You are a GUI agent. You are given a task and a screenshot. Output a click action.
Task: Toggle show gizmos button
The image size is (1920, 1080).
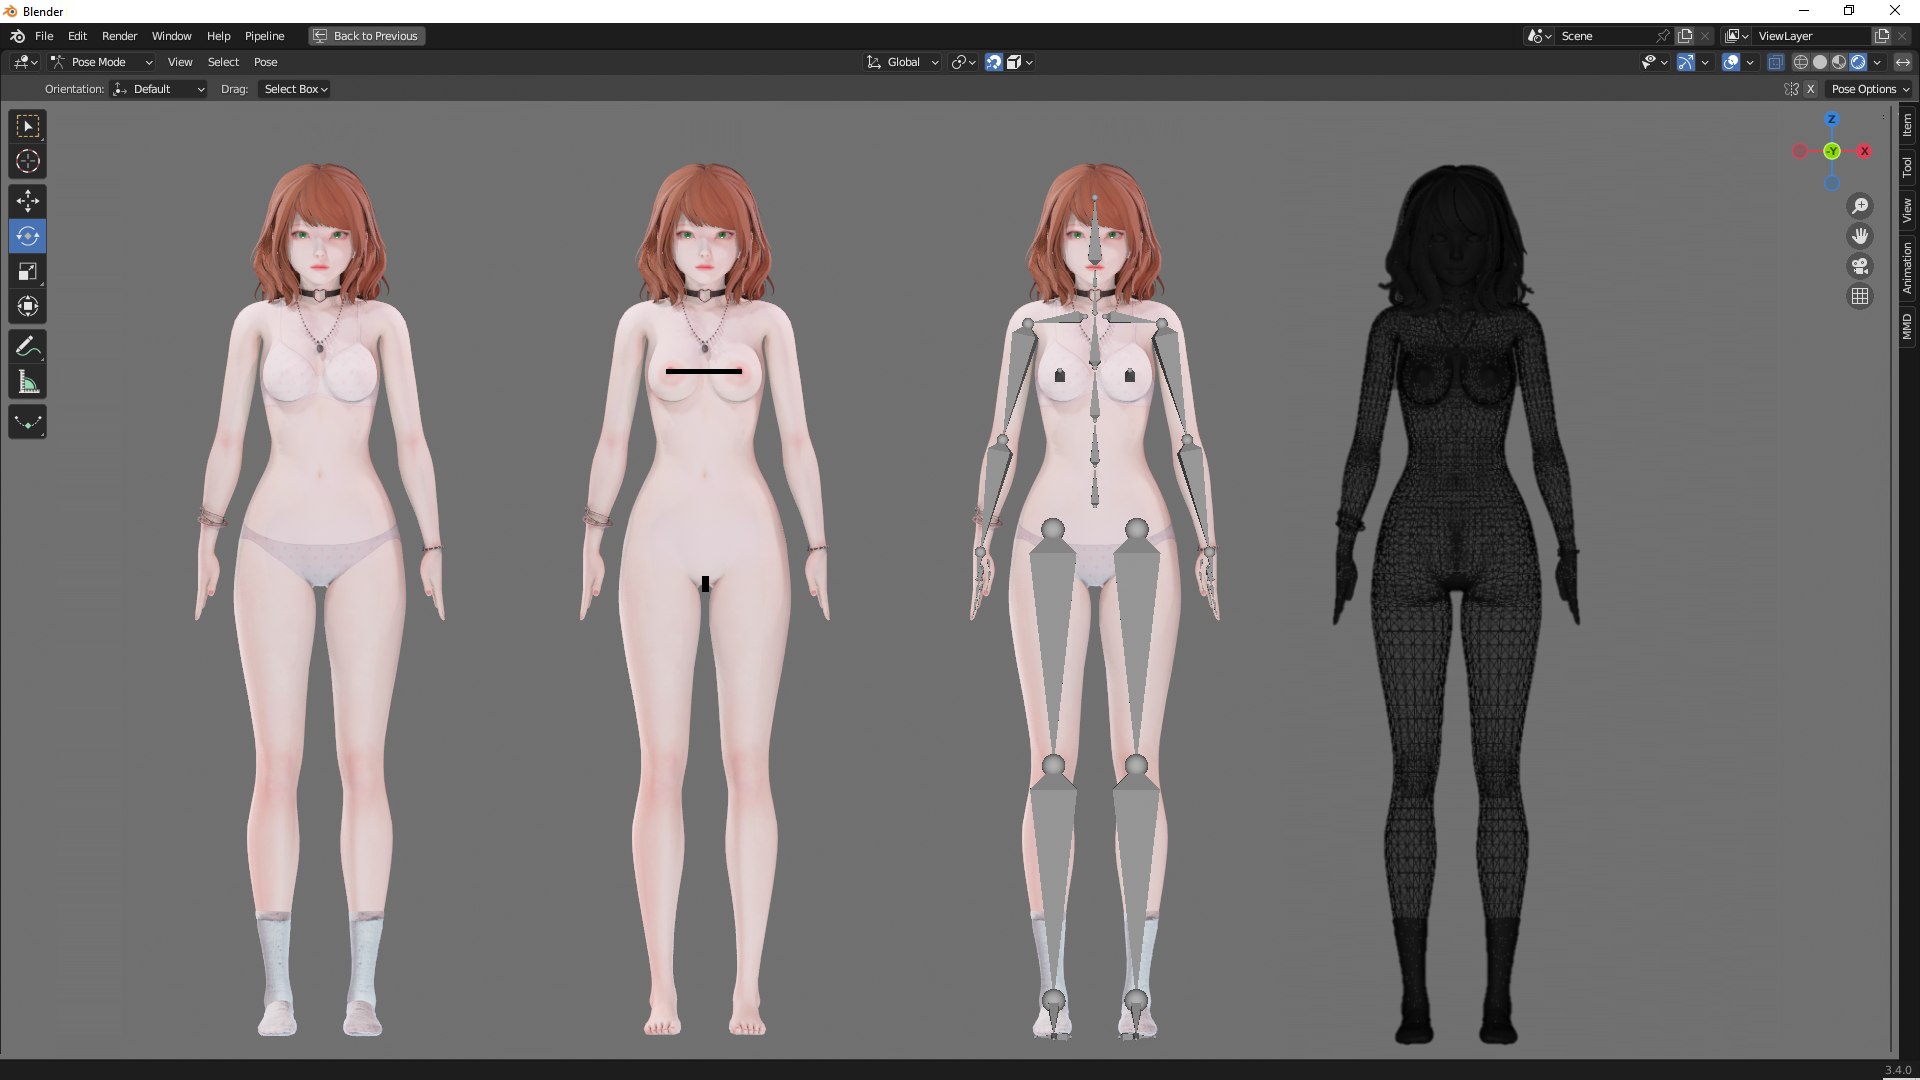[x=1685, y=62]
